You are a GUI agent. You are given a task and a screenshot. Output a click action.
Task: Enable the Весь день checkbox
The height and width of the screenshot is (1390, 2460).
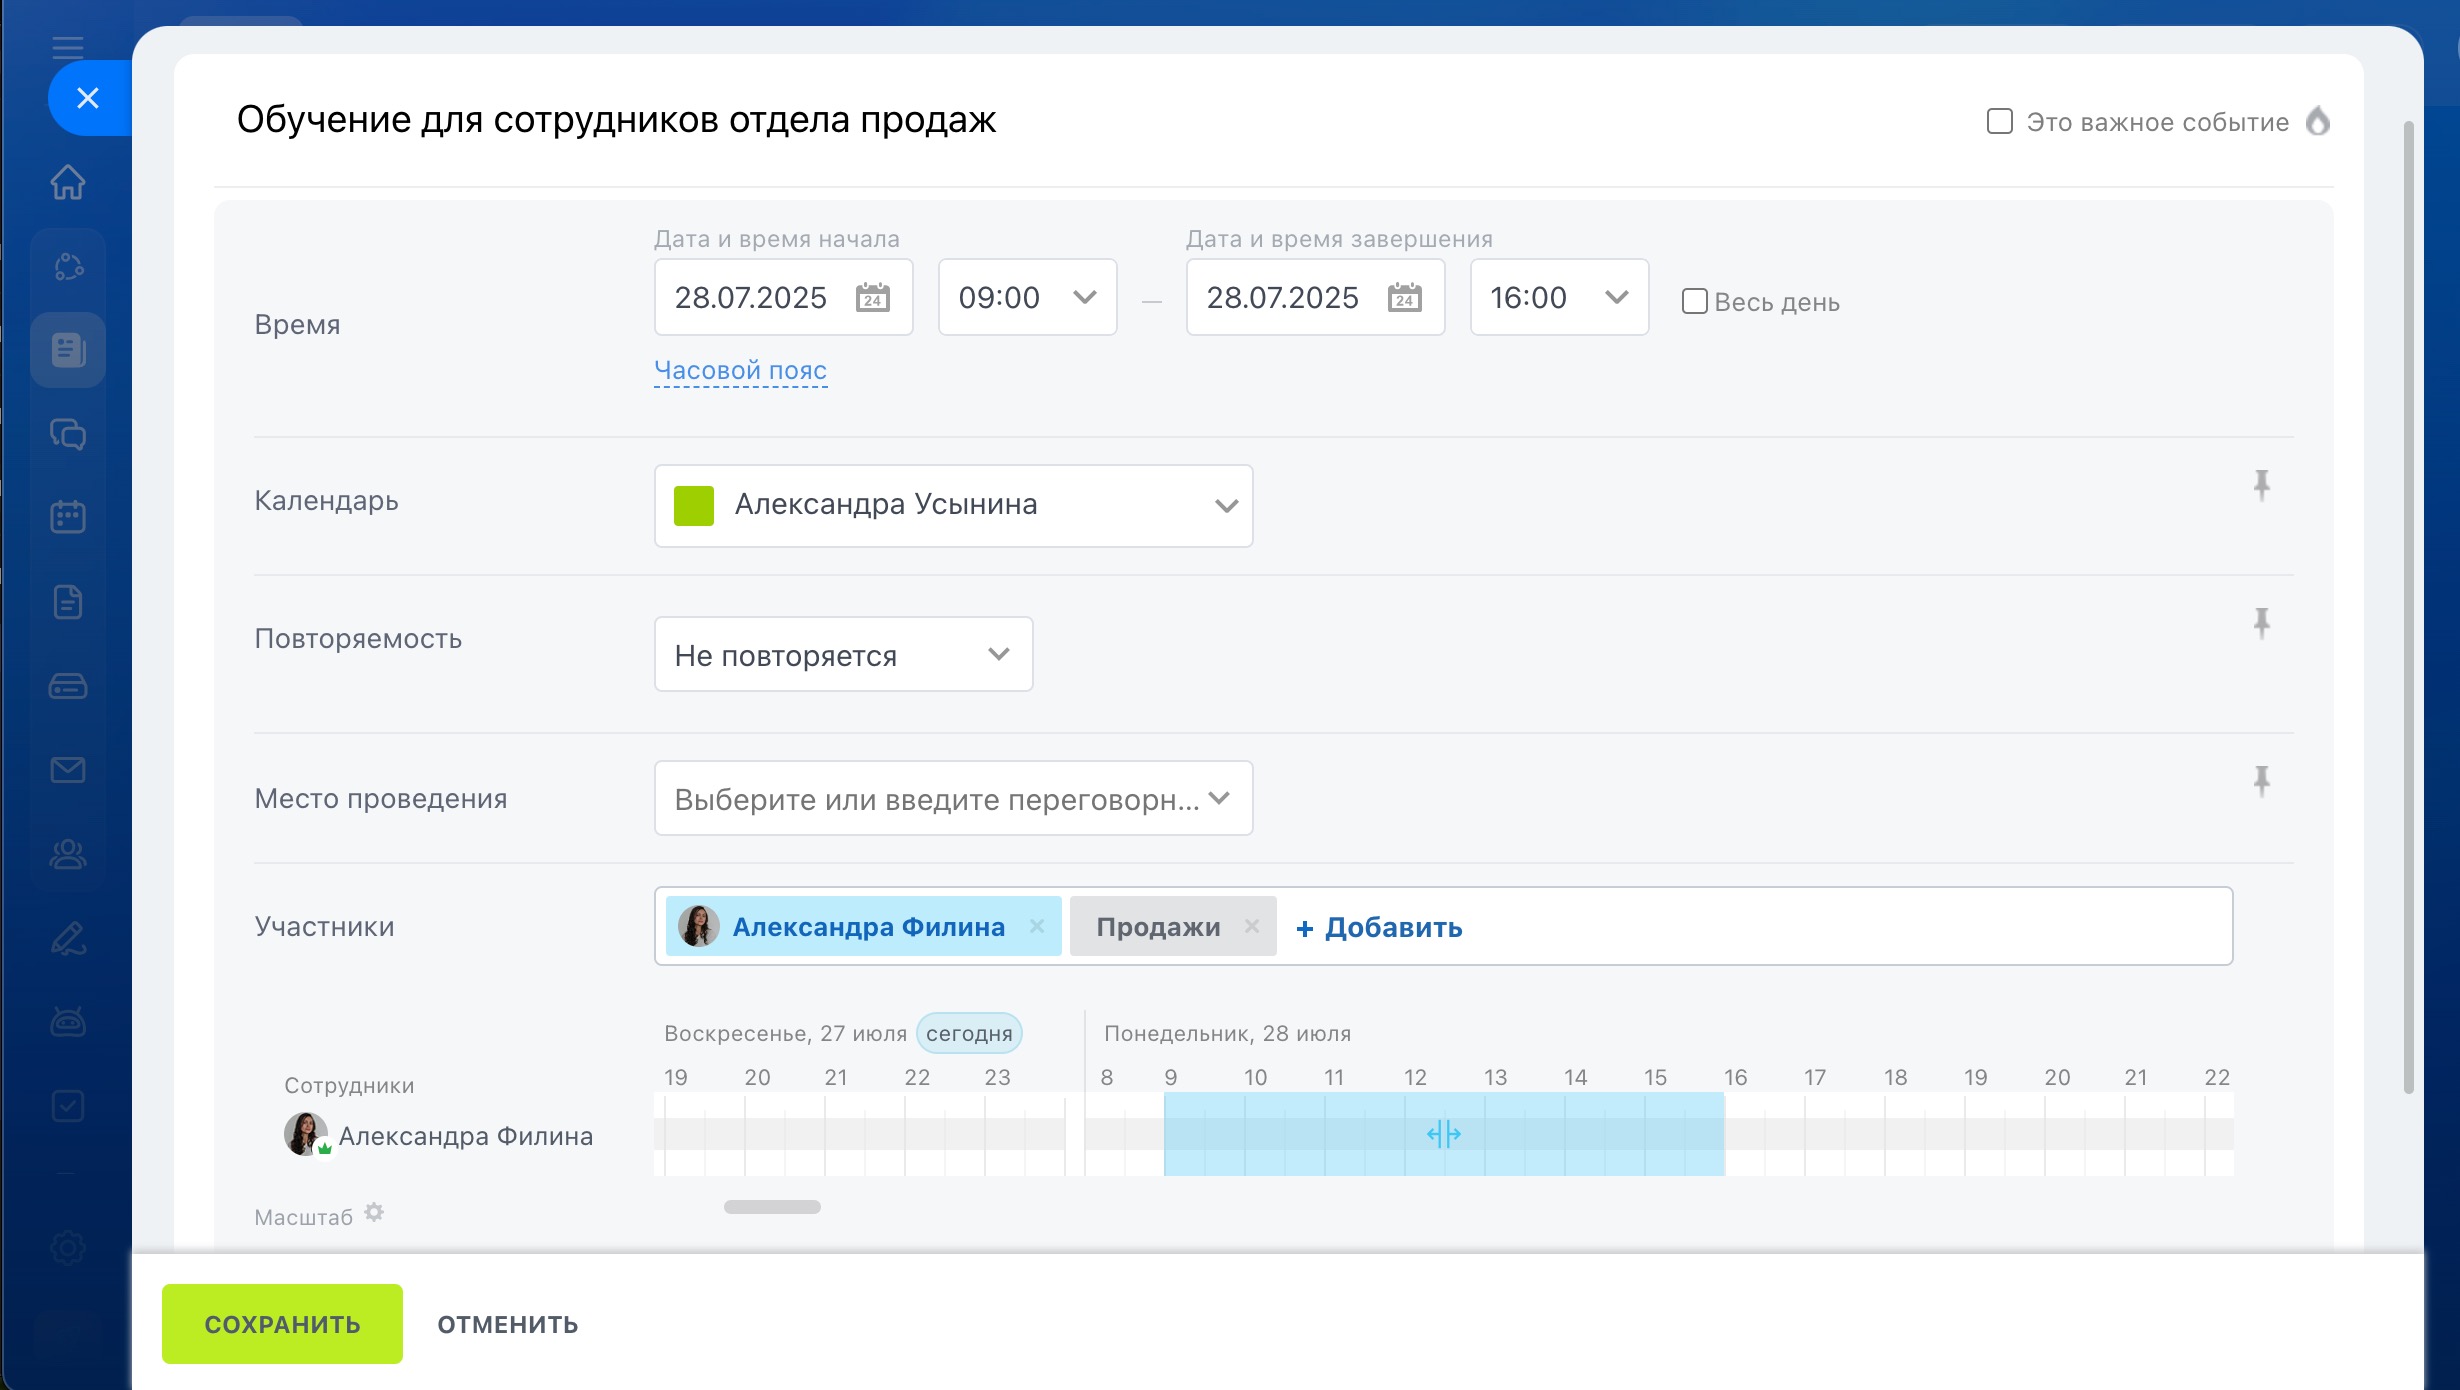click(x=1694, y=301)
